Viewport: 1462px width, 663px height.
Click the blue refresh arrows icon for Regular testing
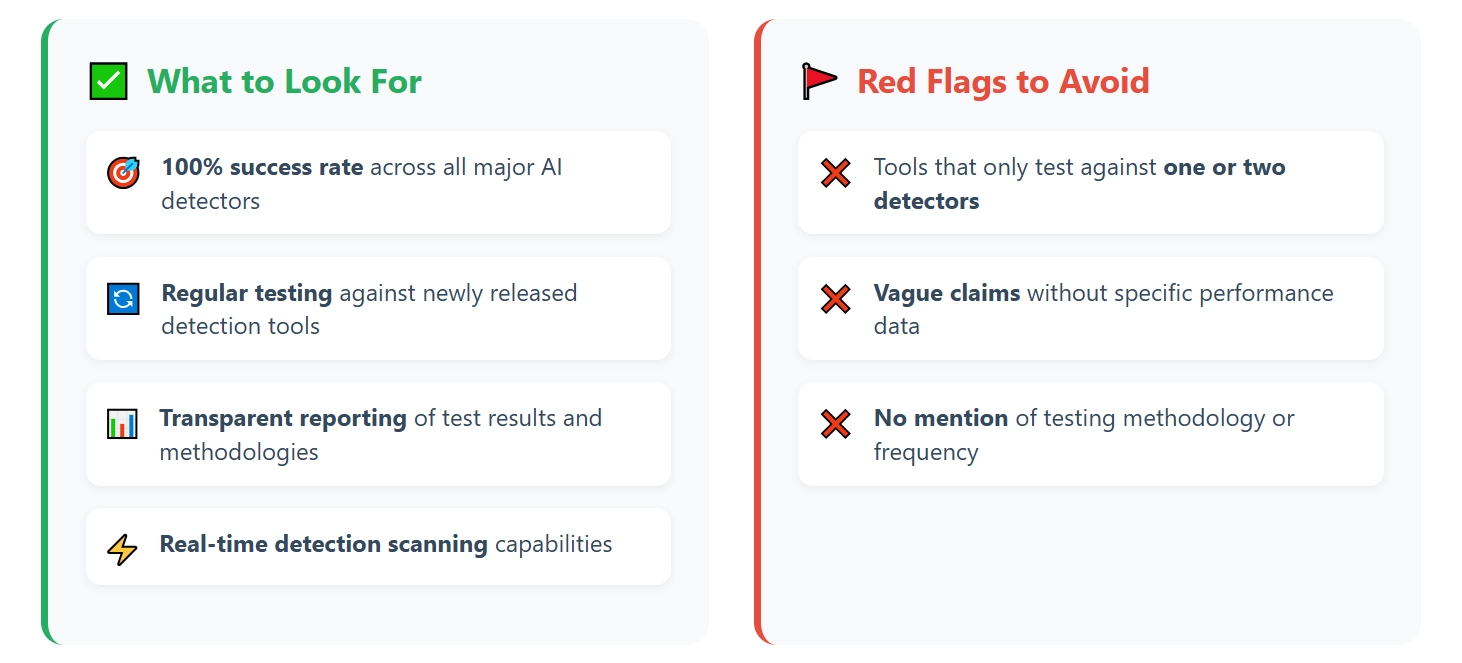123,298
